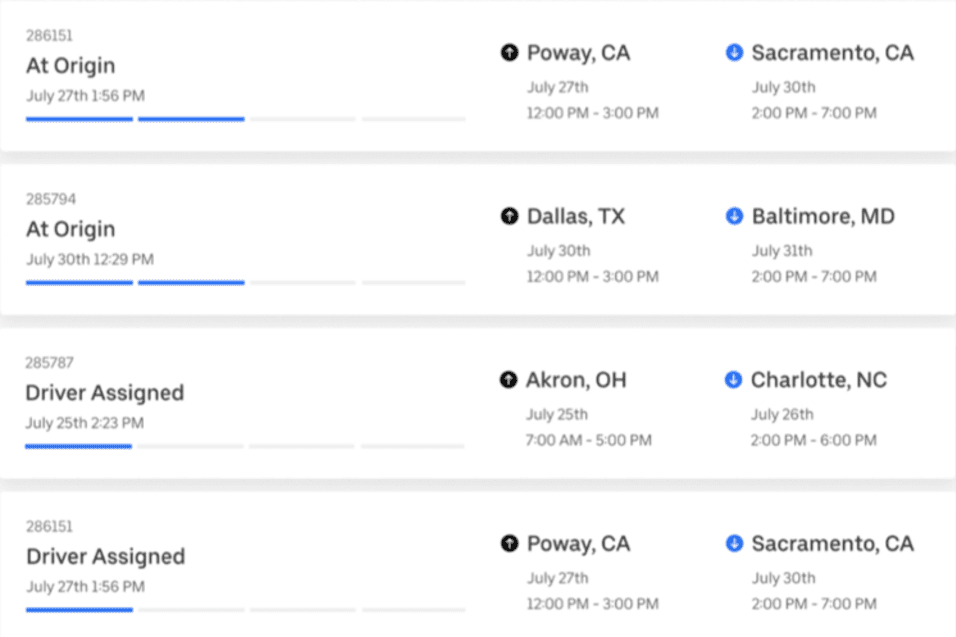The height and width of the screenshot is (637, 956).
Task: Click the progress bar for load 285787
Action: pyautogui.click(x=244, y=447)
